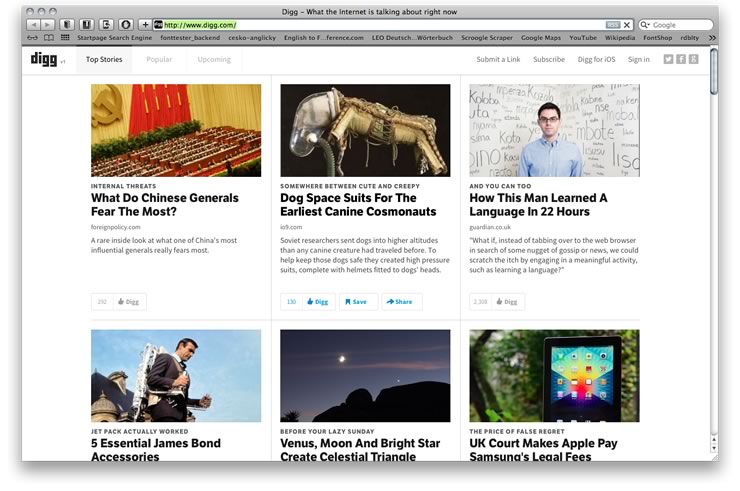Click the RSS button in address bar
The height and width of the screenshot is (491, 740).
[x=612, y=24]
